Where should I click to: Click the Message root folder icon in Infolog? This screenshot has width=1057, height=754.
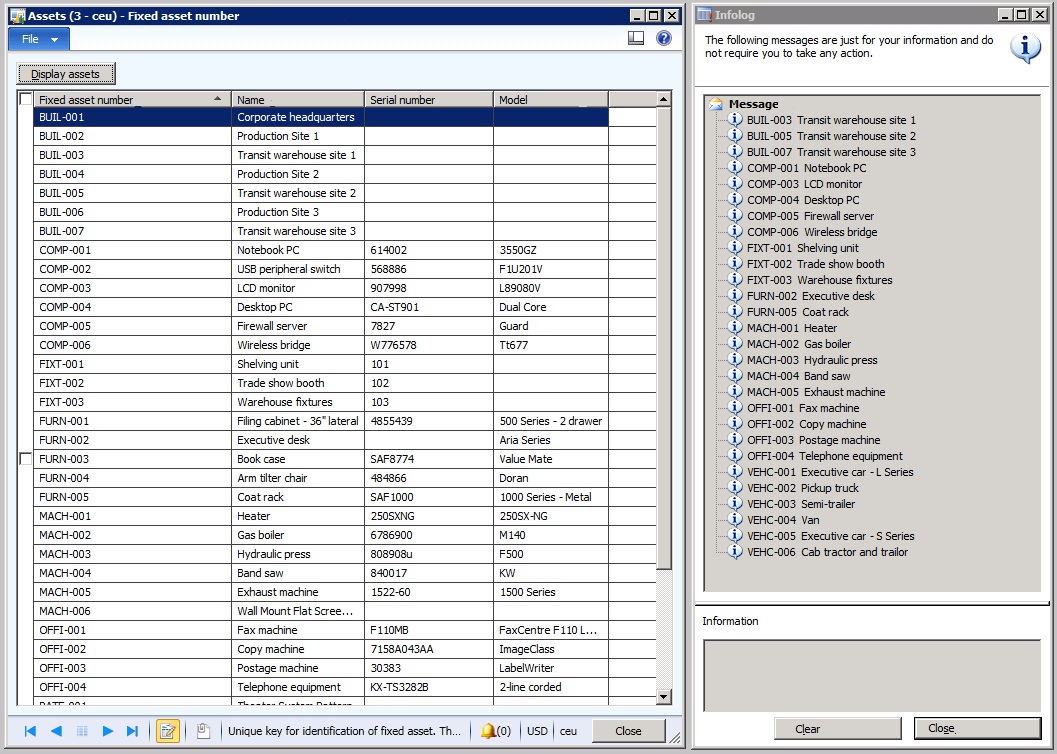pyautogui.click(x=716, y=104)
